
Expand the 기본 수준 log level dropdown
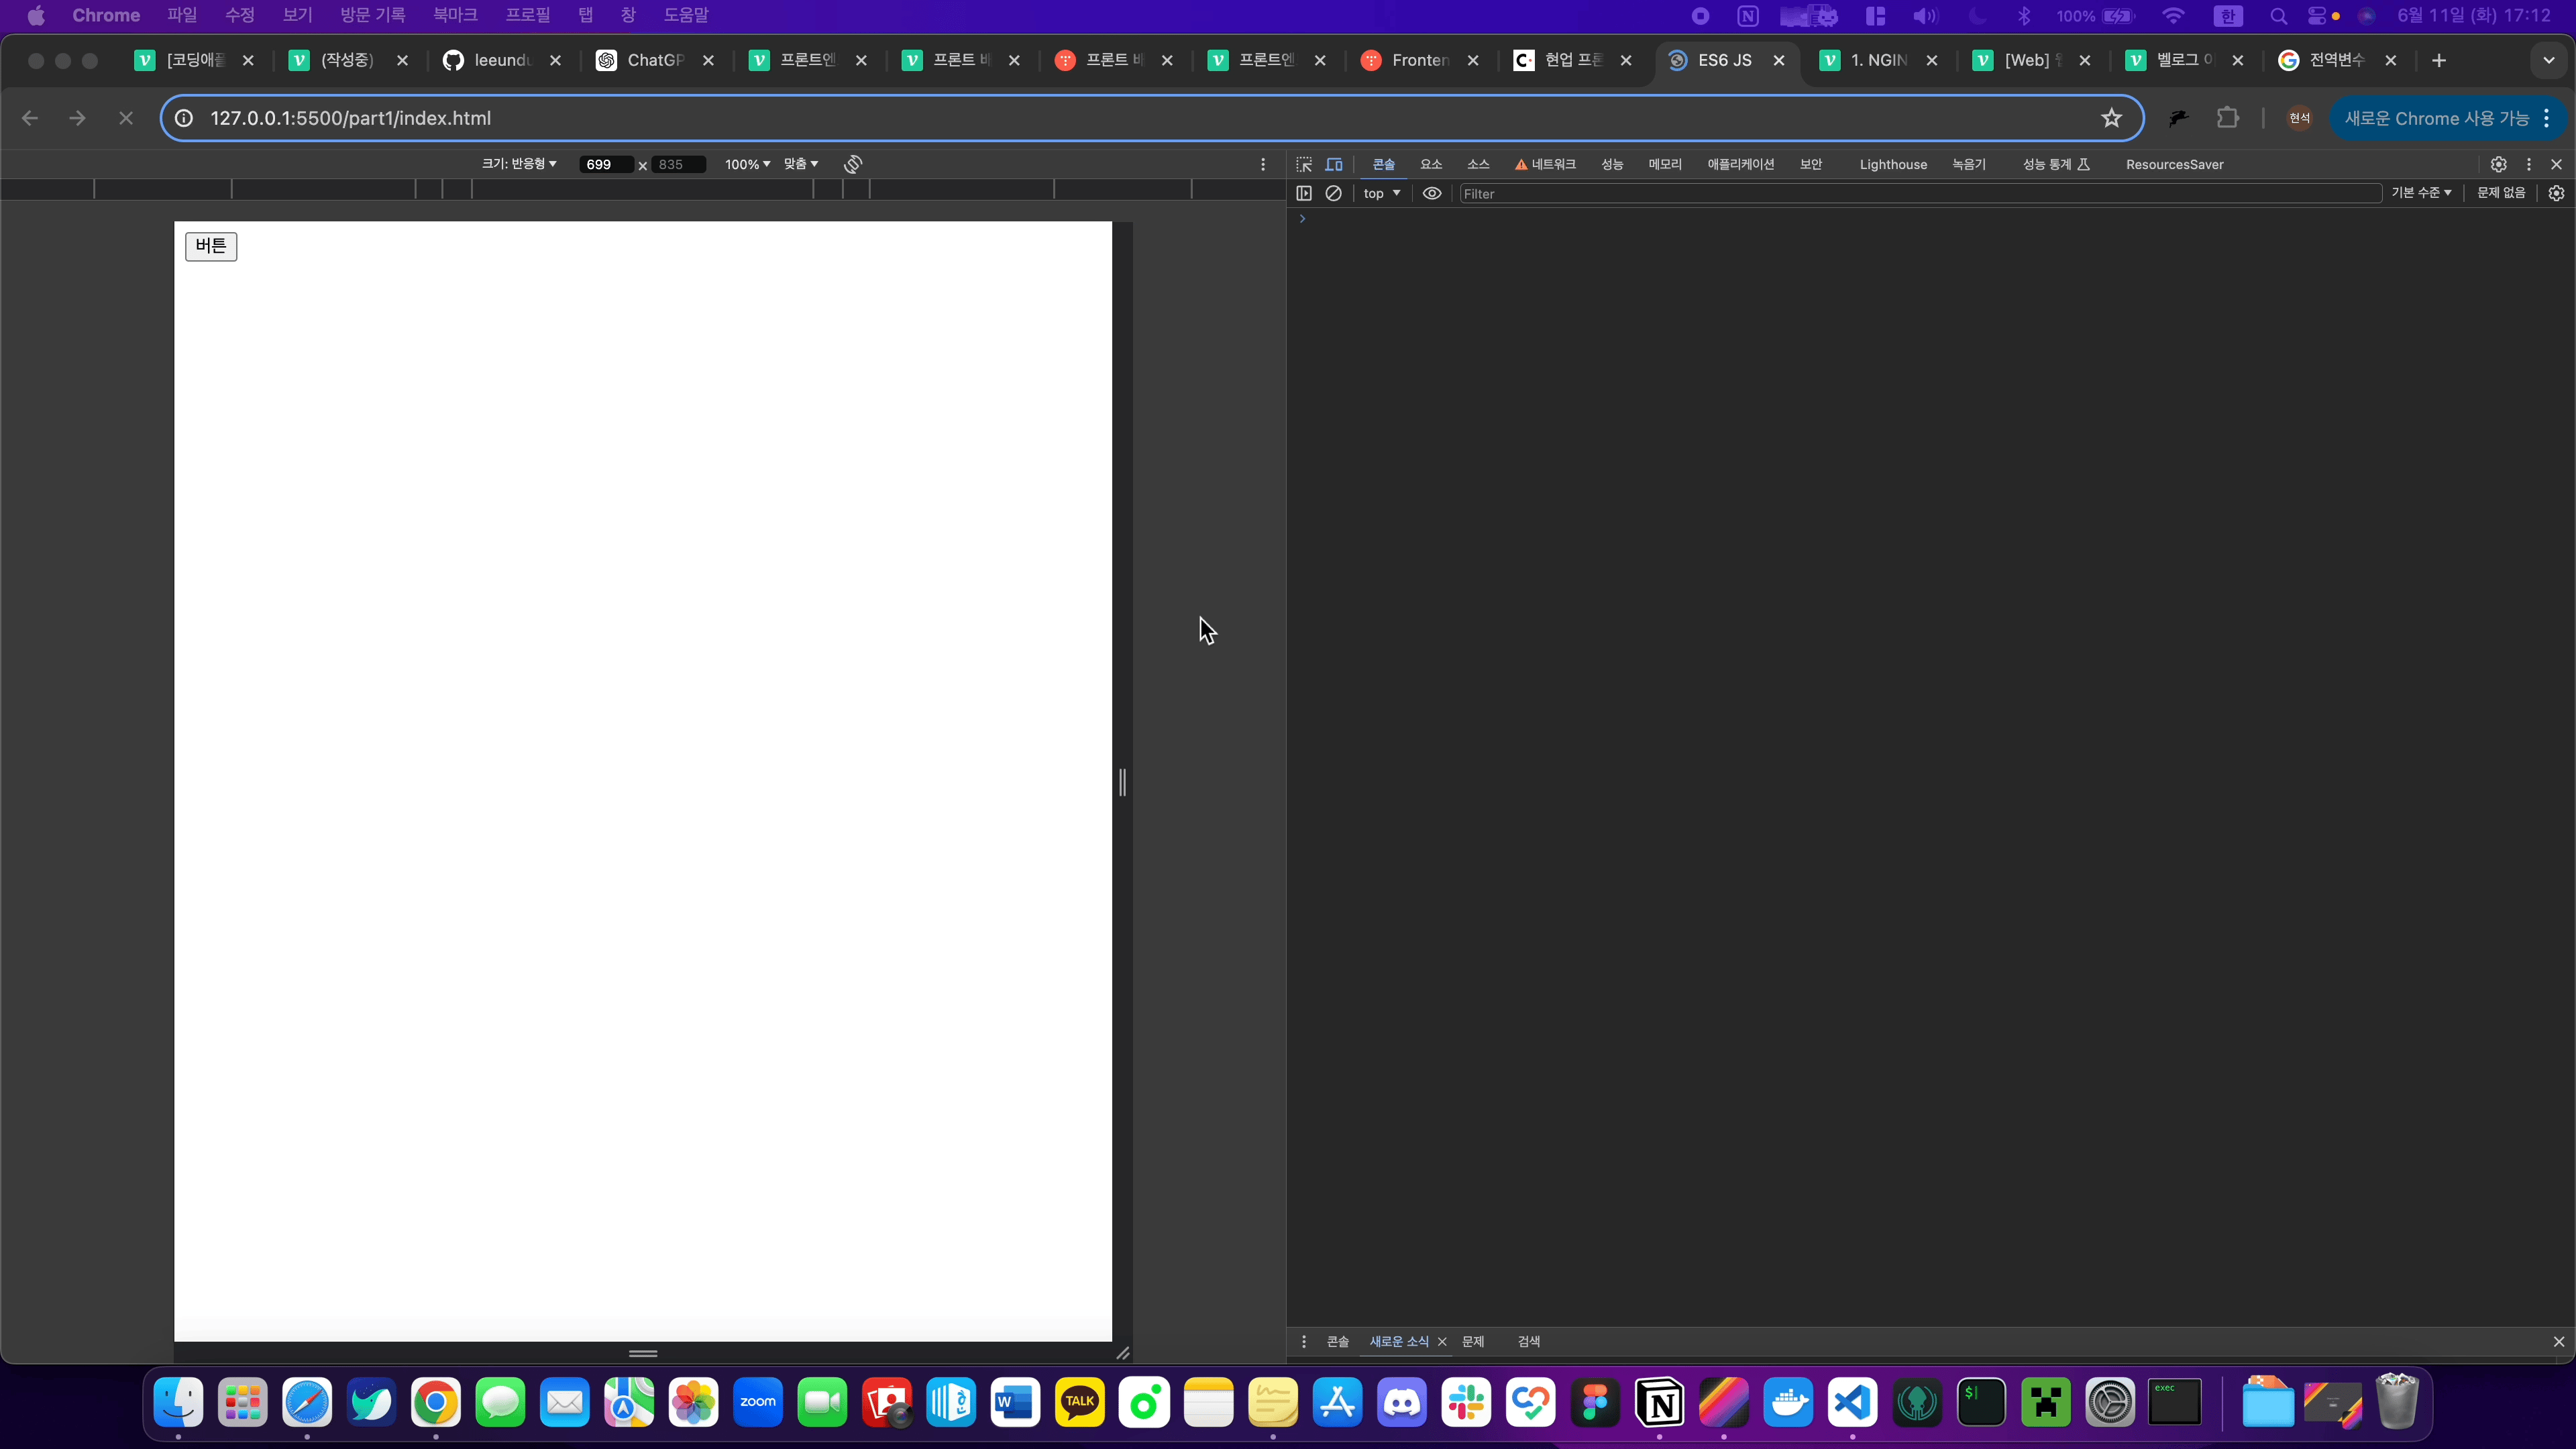(x=2421, y=193)
